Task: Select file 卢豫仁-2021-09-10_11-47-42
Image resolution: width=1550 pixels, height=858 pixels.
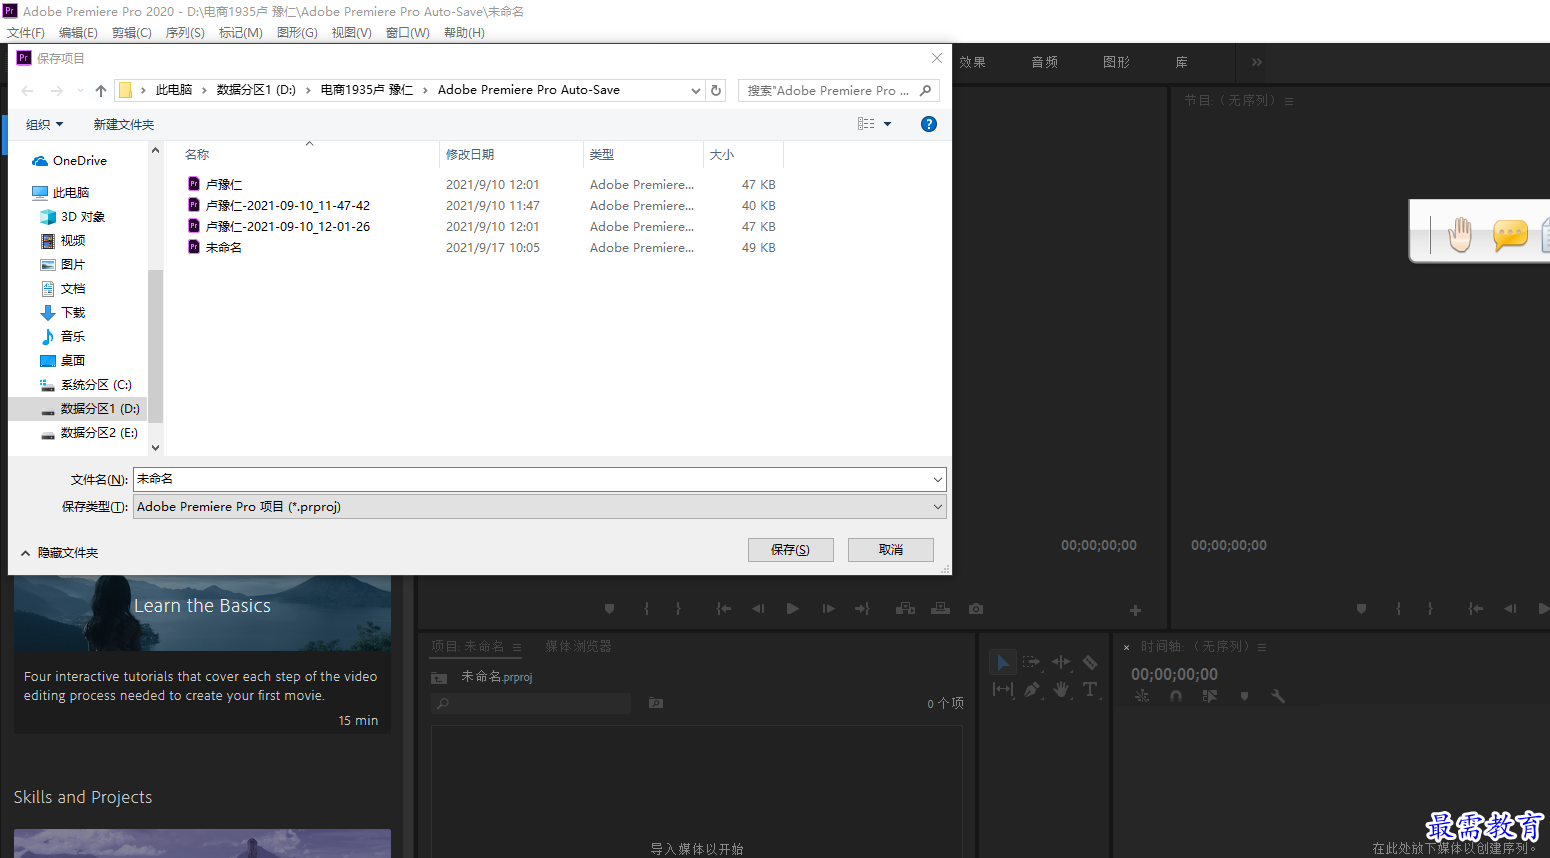Action: coord(288,205)
